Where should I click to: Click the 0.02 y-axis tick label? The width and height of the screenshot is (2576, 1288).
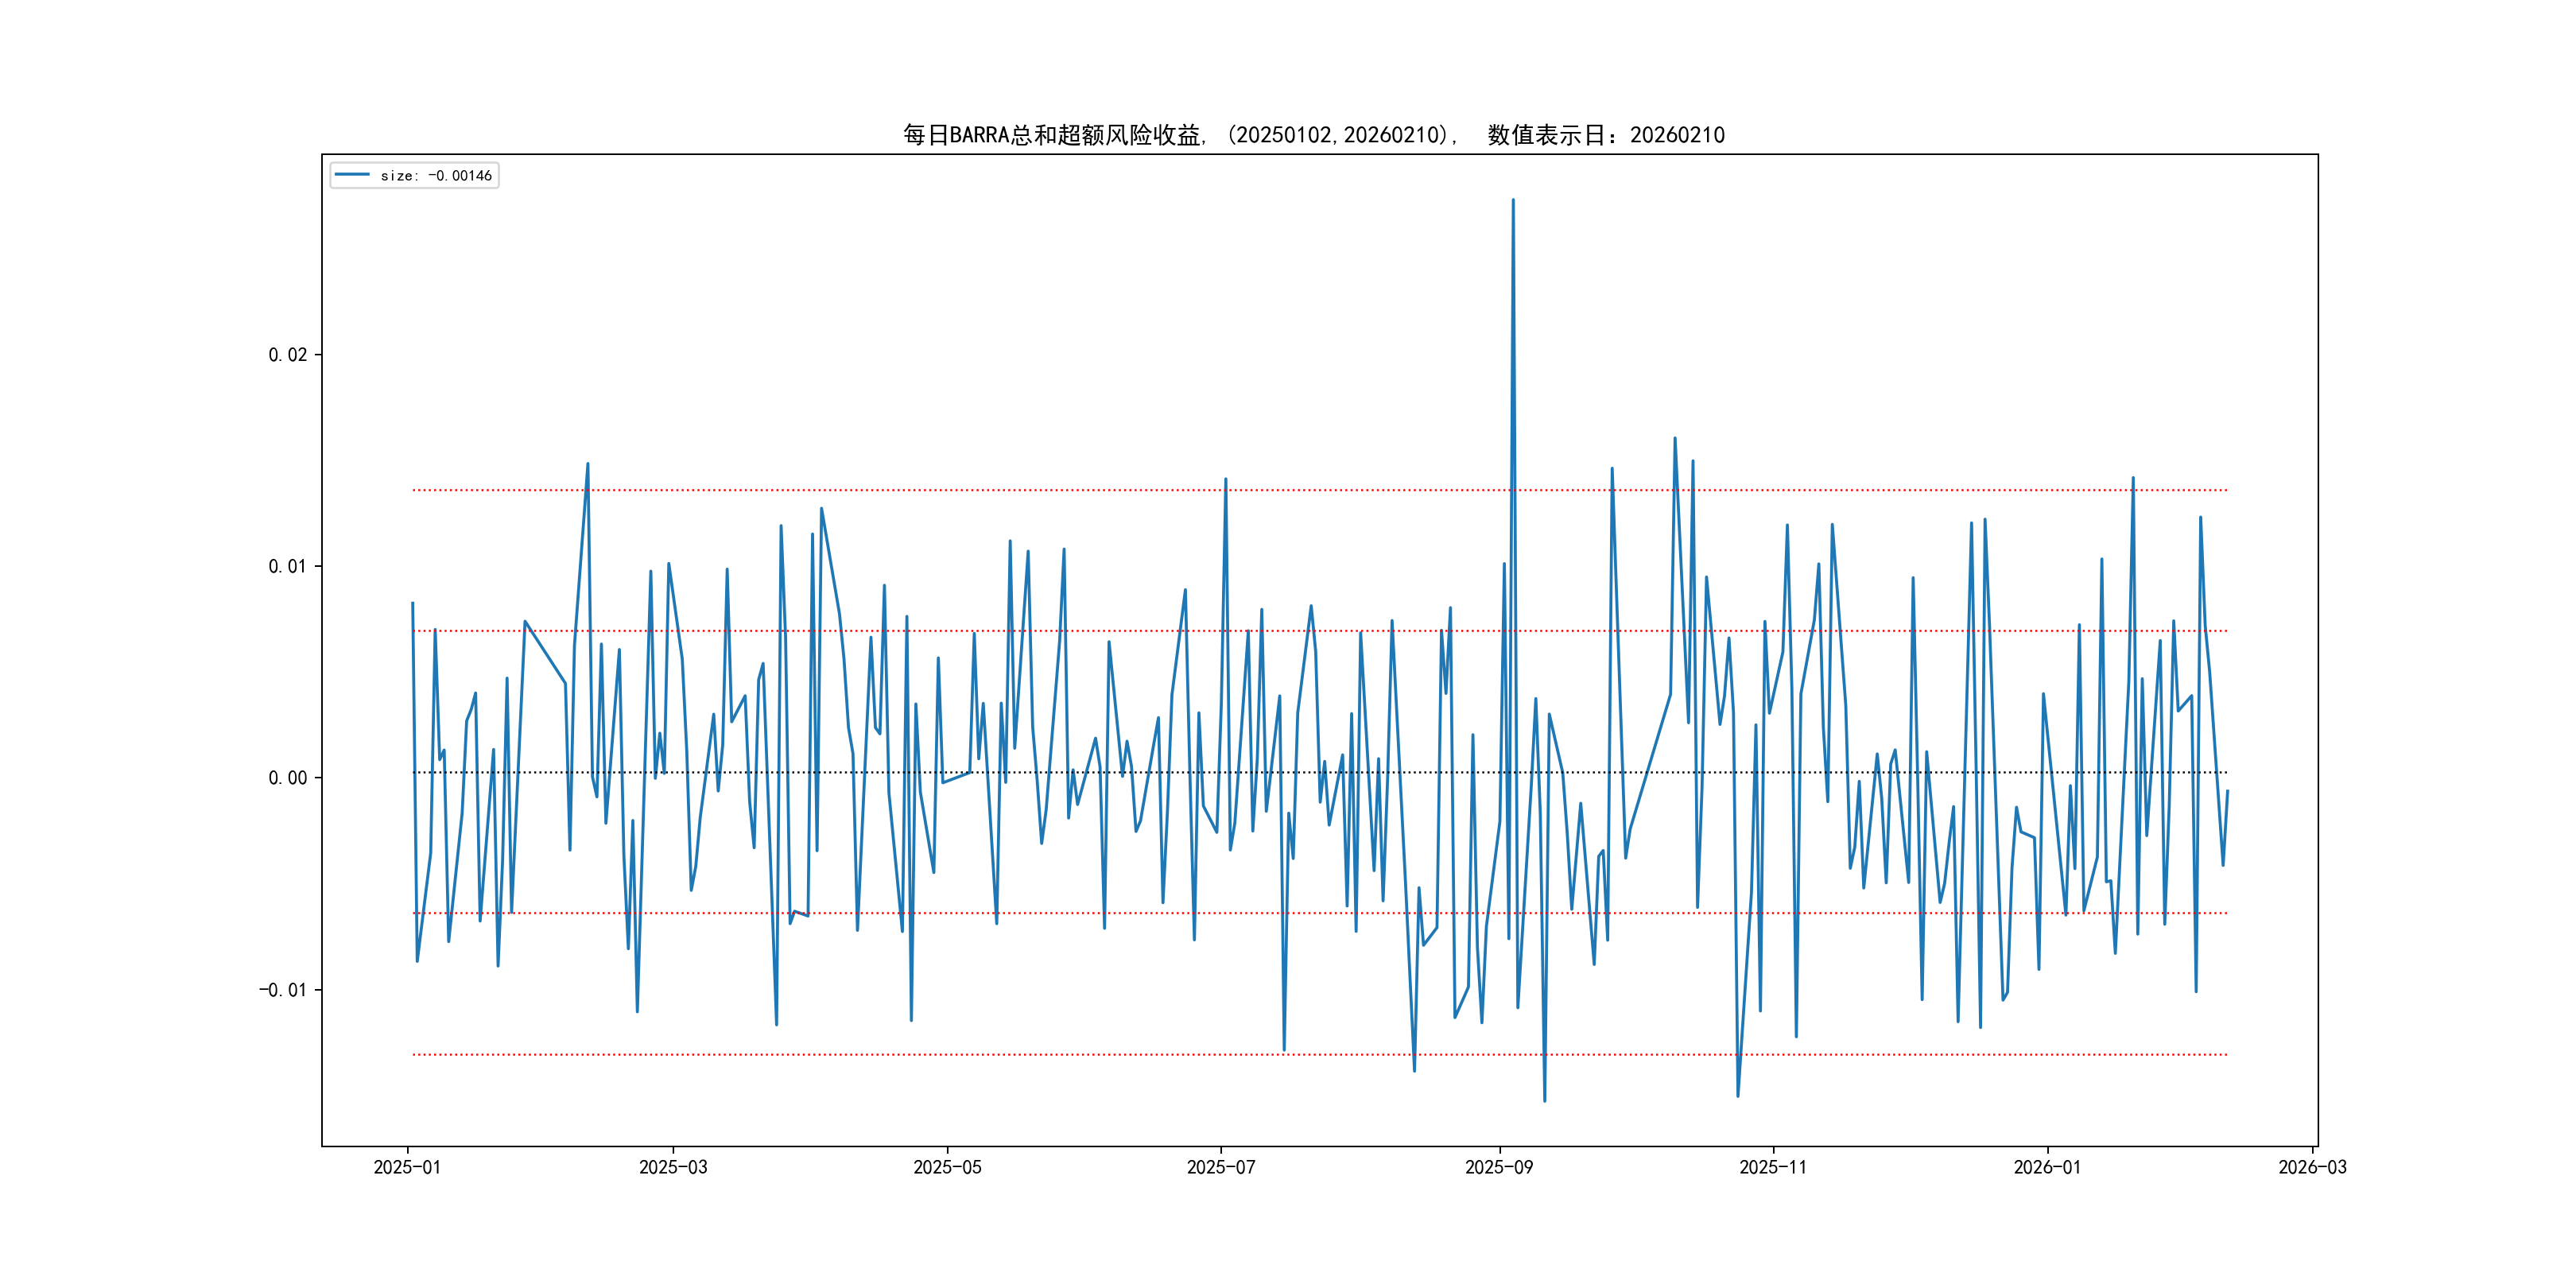pos(287,355)
